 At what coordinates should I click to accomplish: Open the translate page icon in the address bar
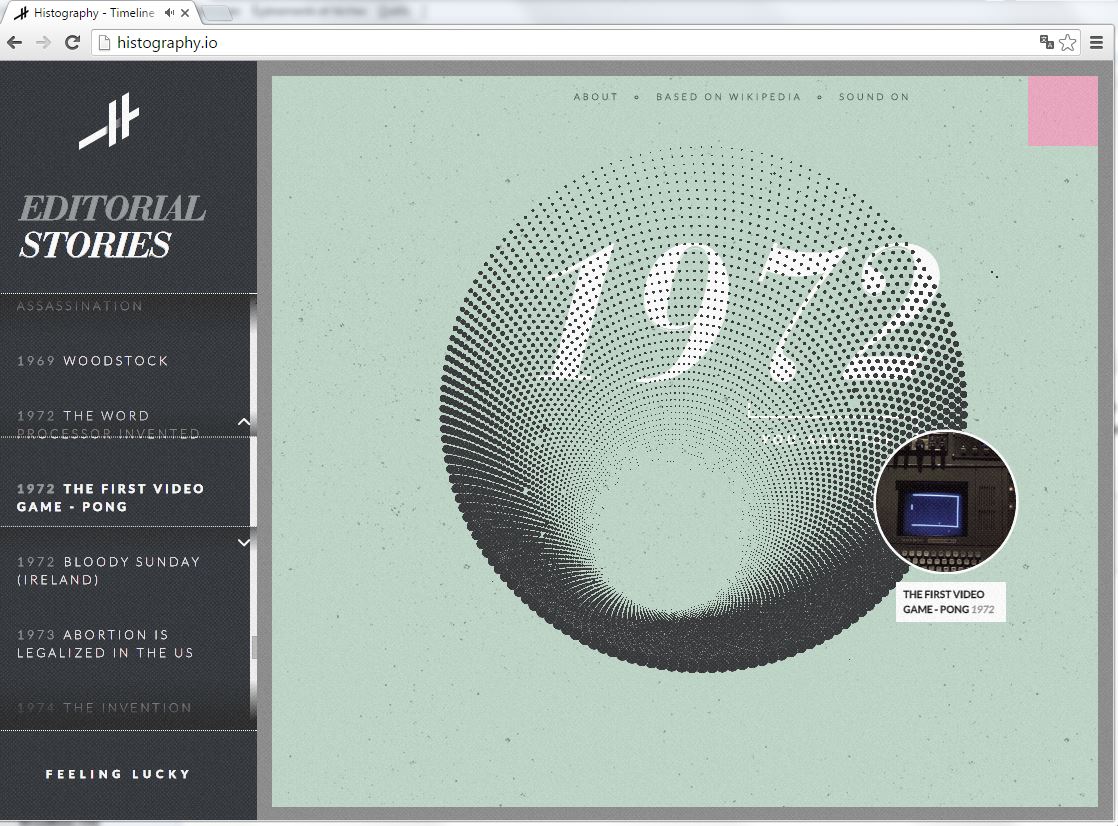click(1046, 42)
